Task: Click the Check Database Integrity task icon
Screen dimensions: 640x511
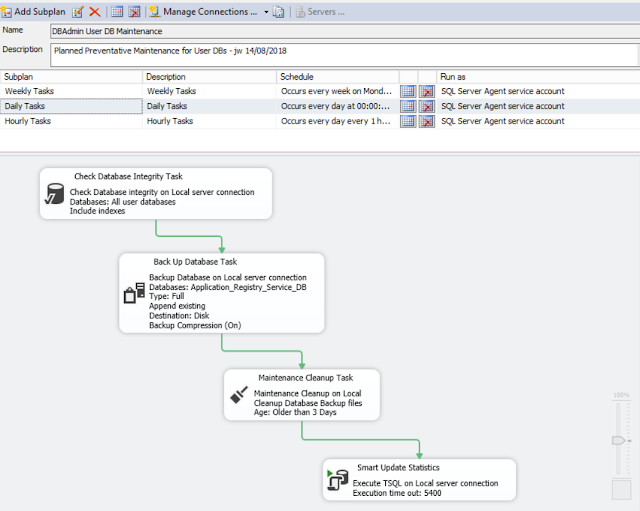Action: pos(54,193)
